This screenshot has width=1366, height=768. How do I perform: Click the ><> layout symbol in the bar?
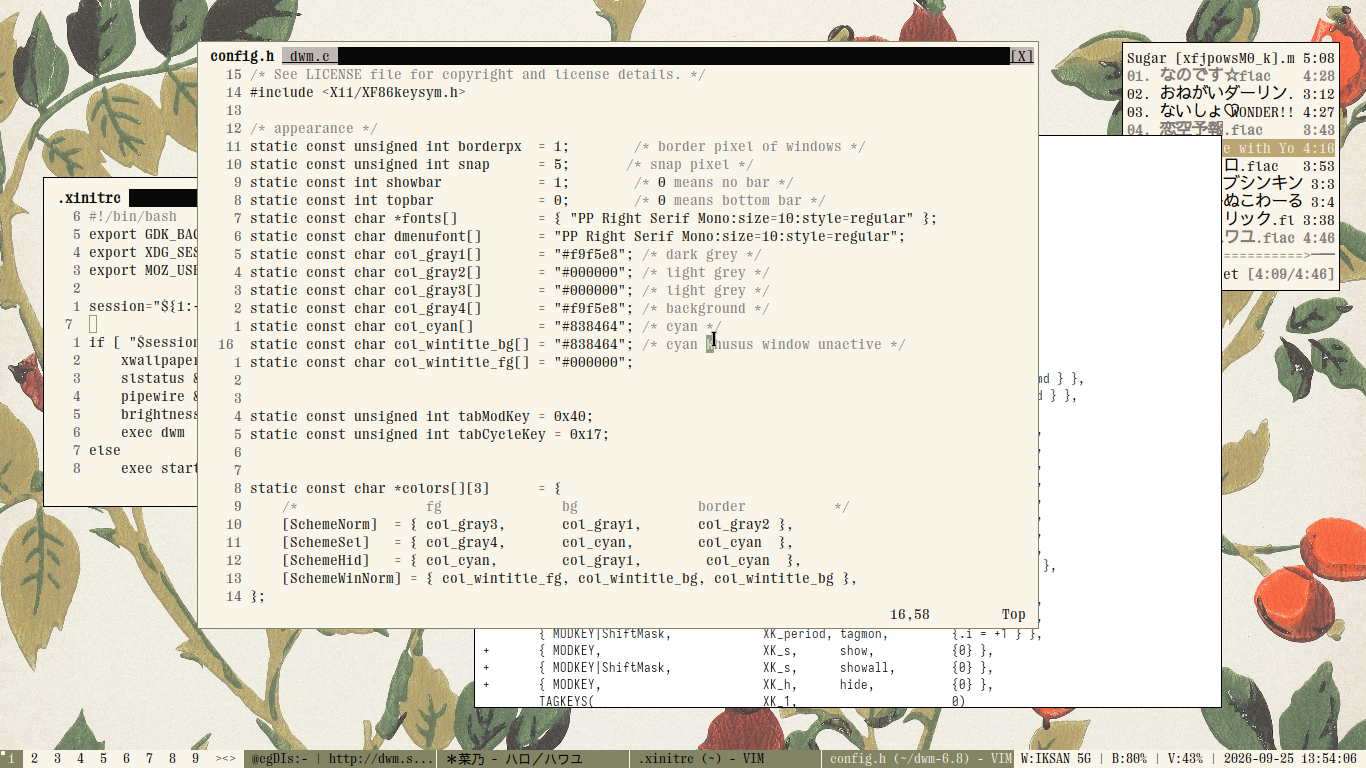(x=226, y=759)
